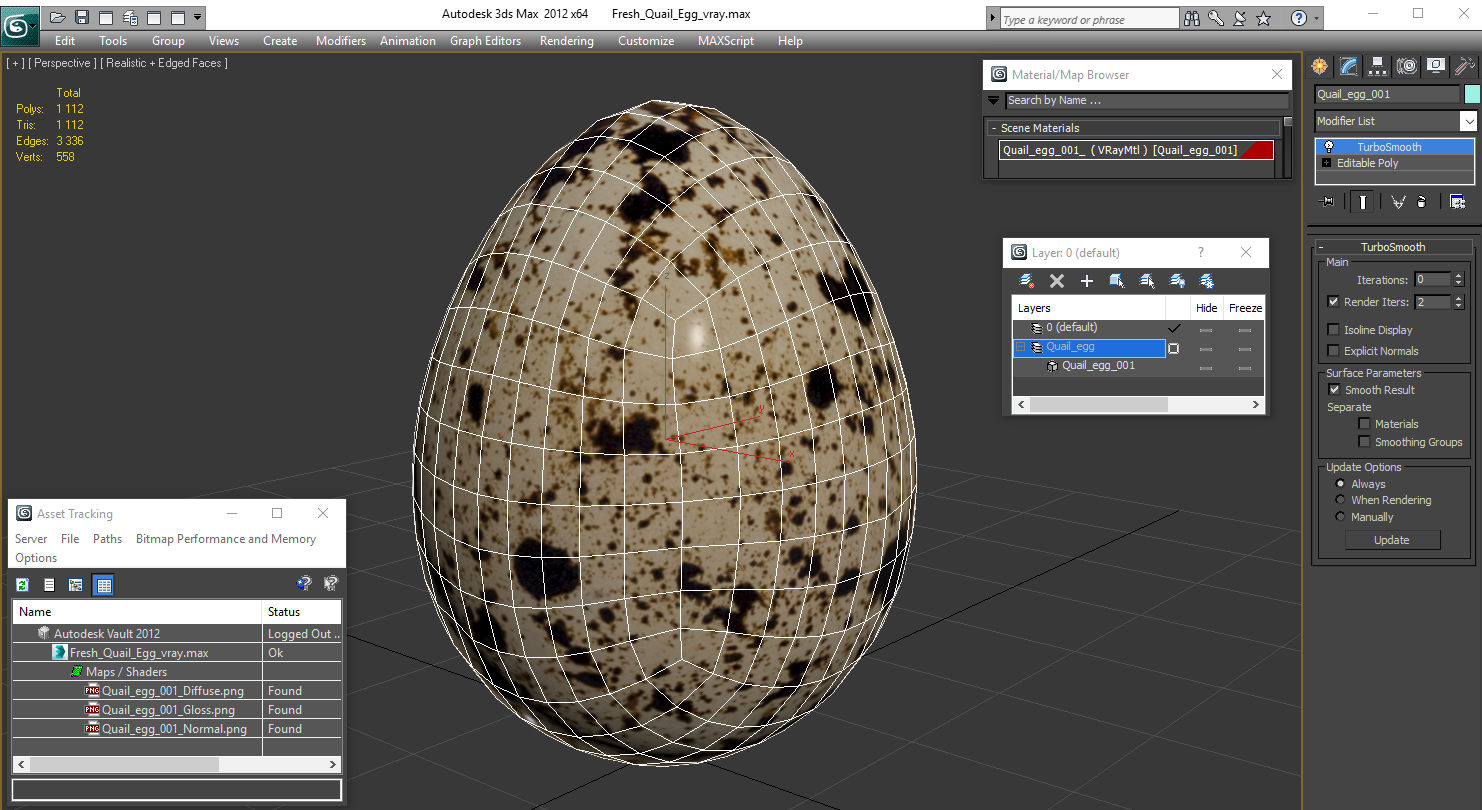Click Remove Modifier from stack icon
The width and height of the screenshot is (1482, 810).
tap(1421, 202)
